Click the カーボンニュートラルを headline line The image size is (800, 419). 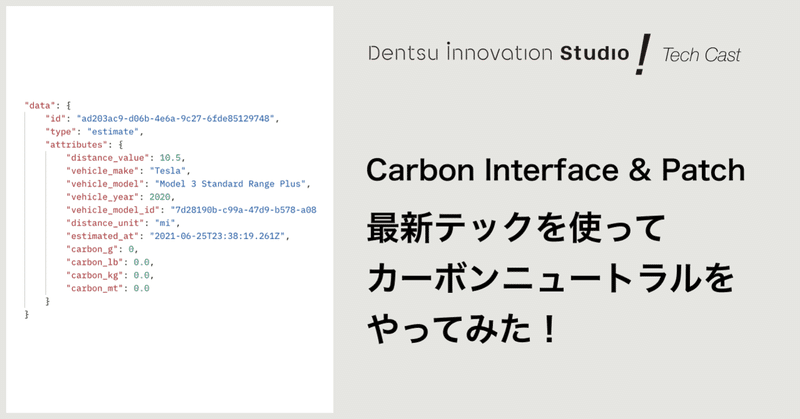551,279
